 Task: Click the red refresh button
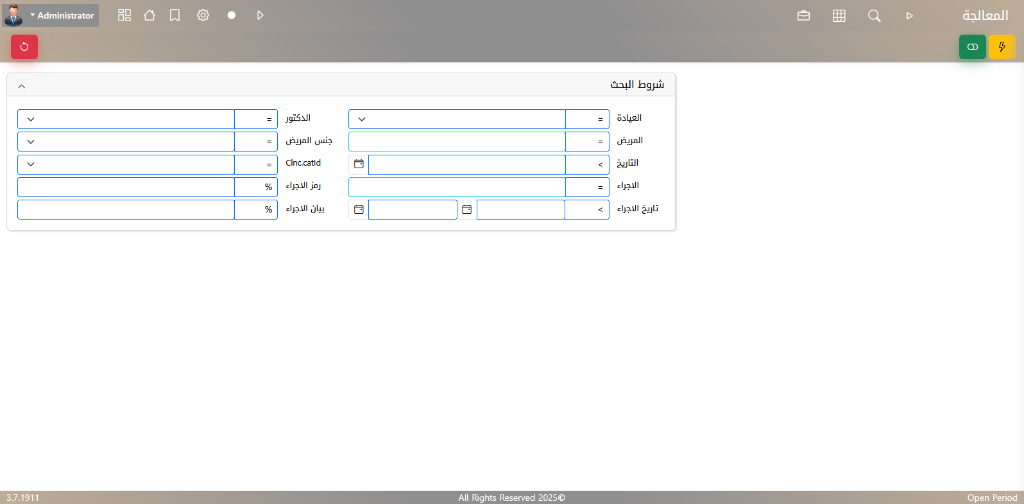(24, 47)
